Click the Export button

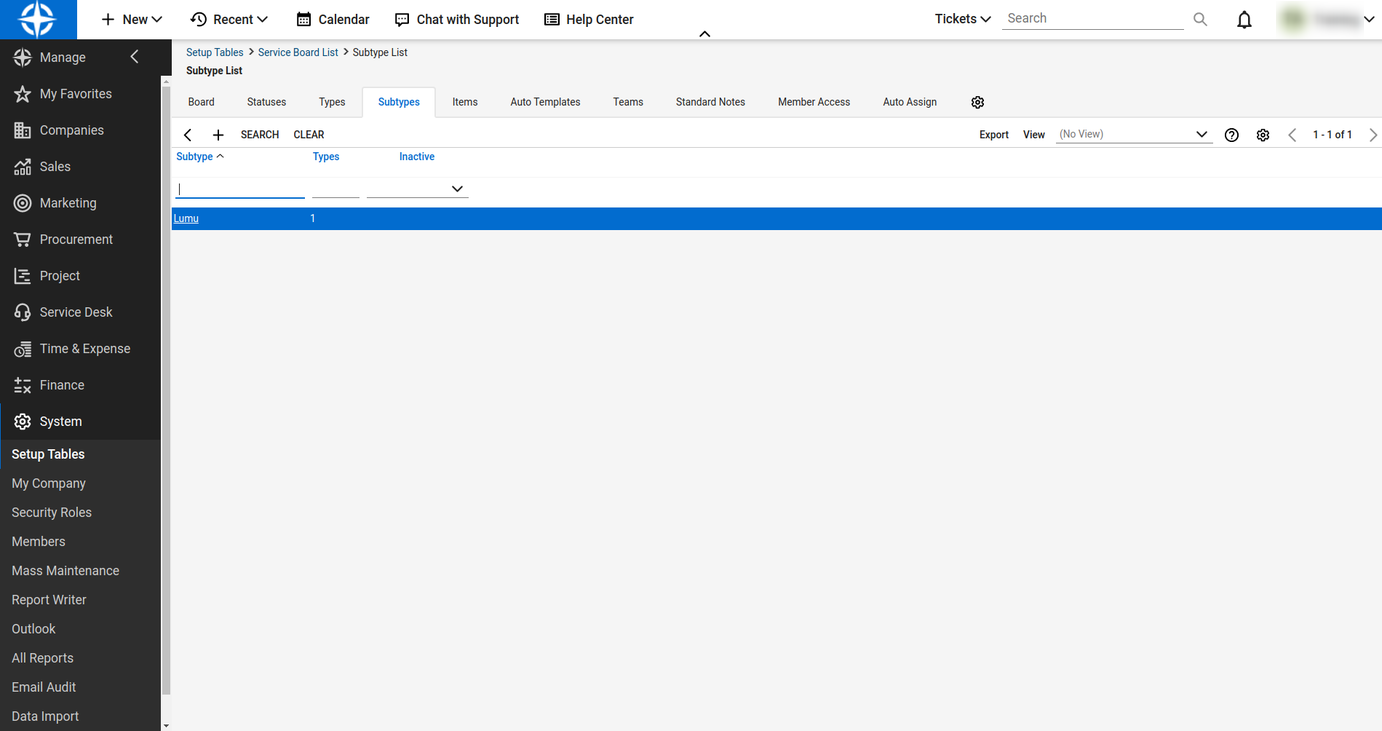click(x=993, y=135)
